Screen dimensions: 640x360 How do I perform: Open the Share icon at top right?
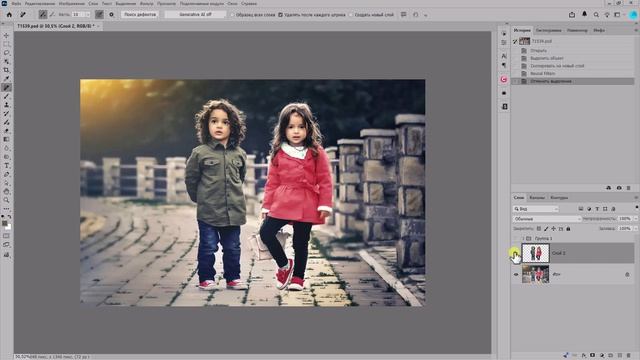pos(572,15)
